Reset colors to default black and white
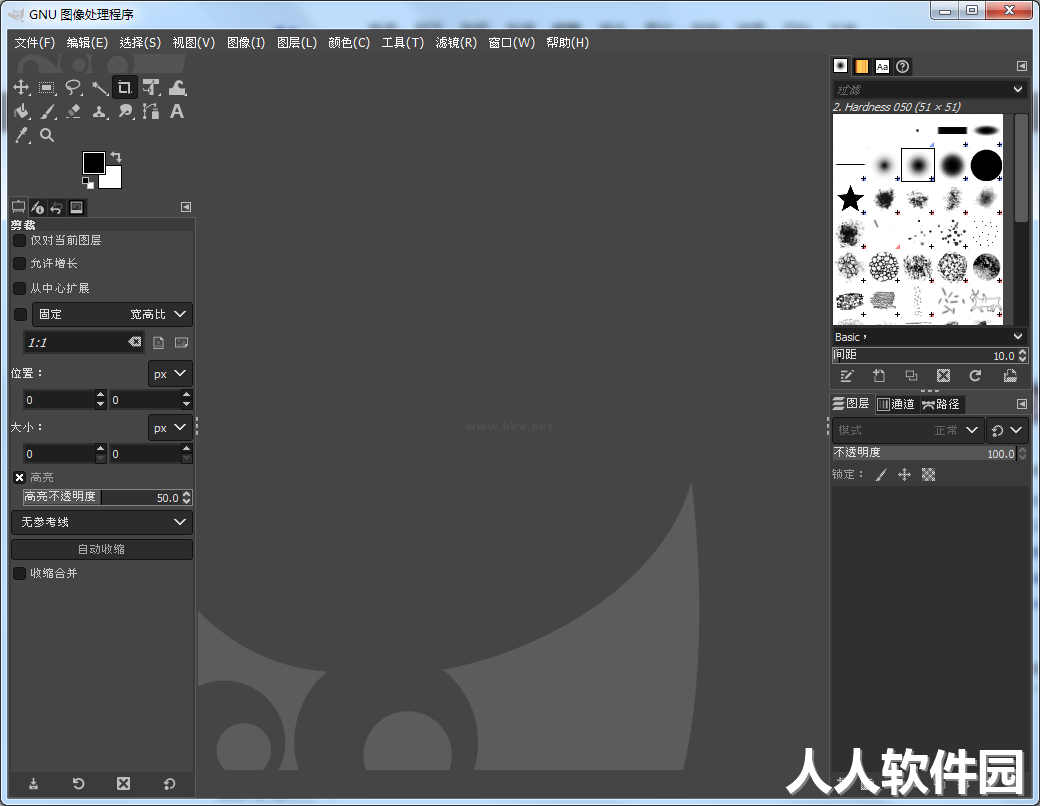The width and height of the screenshot is (1040, 806). pos(88,182)
